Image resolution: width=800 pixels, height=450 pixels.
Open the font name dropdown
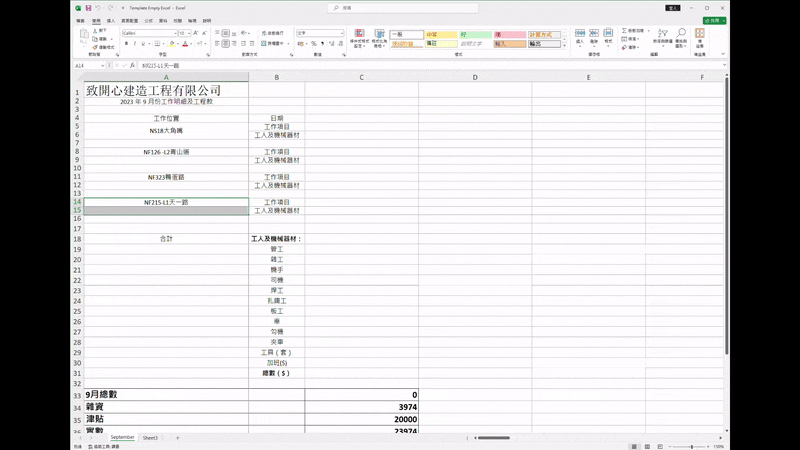(x=176, y=33)
